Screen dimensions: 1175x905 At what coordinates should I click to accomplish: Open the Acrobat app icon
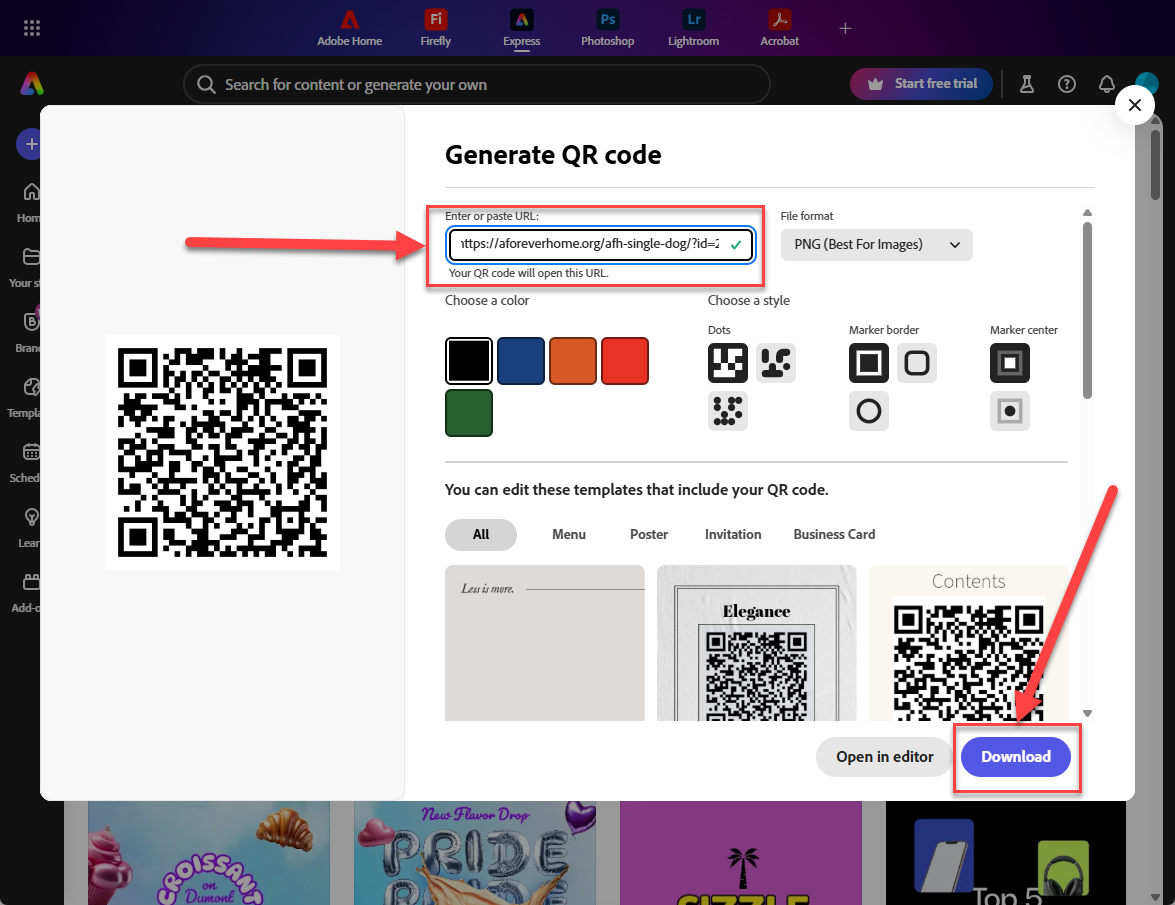pyautogui.click(x=779, y=20)
